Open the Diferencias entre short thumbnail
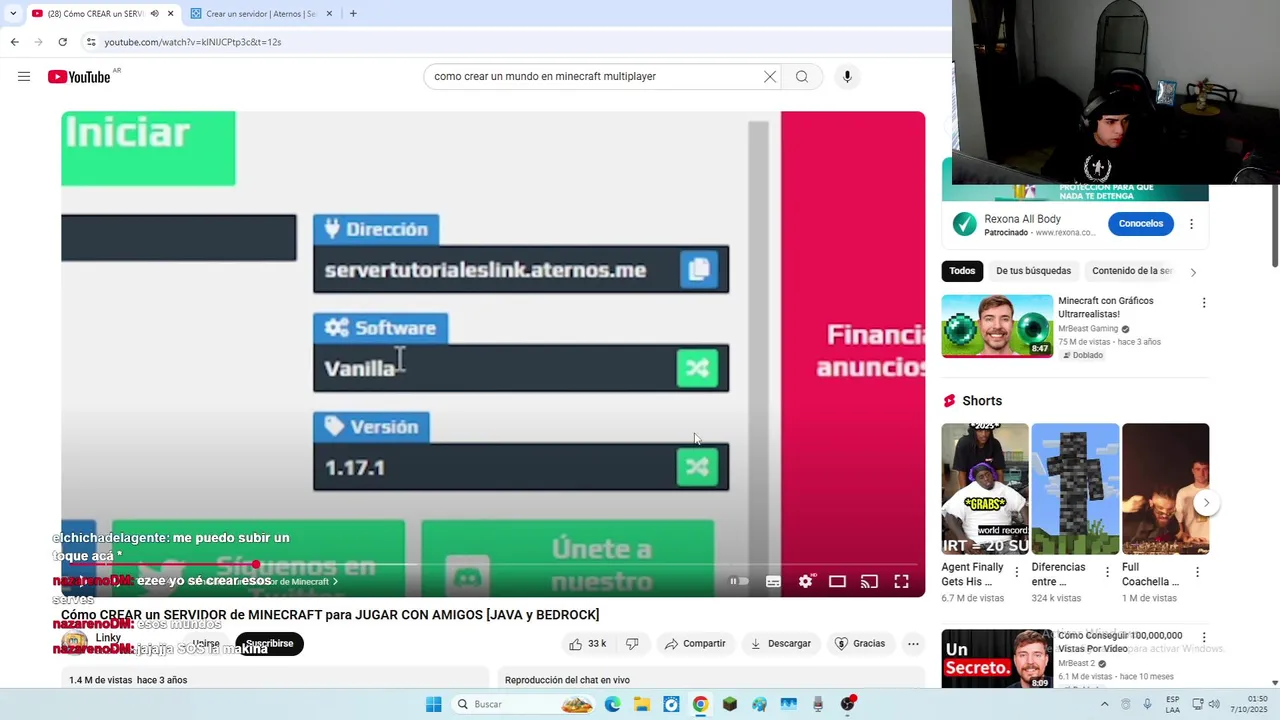 click(x=1075, y=489)
